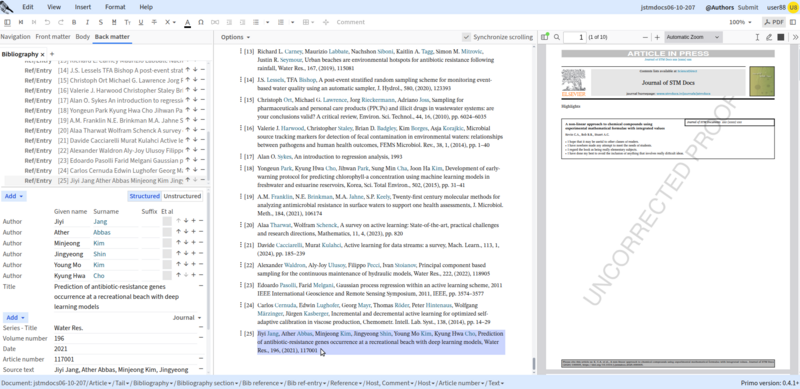Select the PDF text cursor tool icon
800x389 pixels.
pyautogui.click(x=757, y=37)
